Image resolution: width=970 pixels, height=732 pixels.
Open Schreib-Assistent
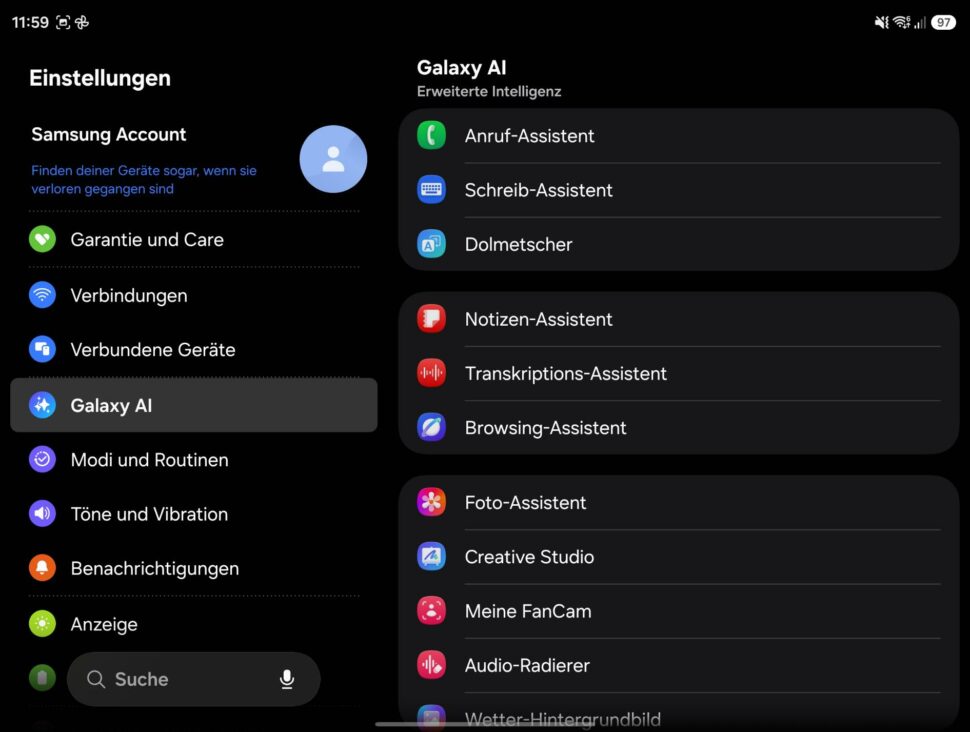tap(679, 190)
